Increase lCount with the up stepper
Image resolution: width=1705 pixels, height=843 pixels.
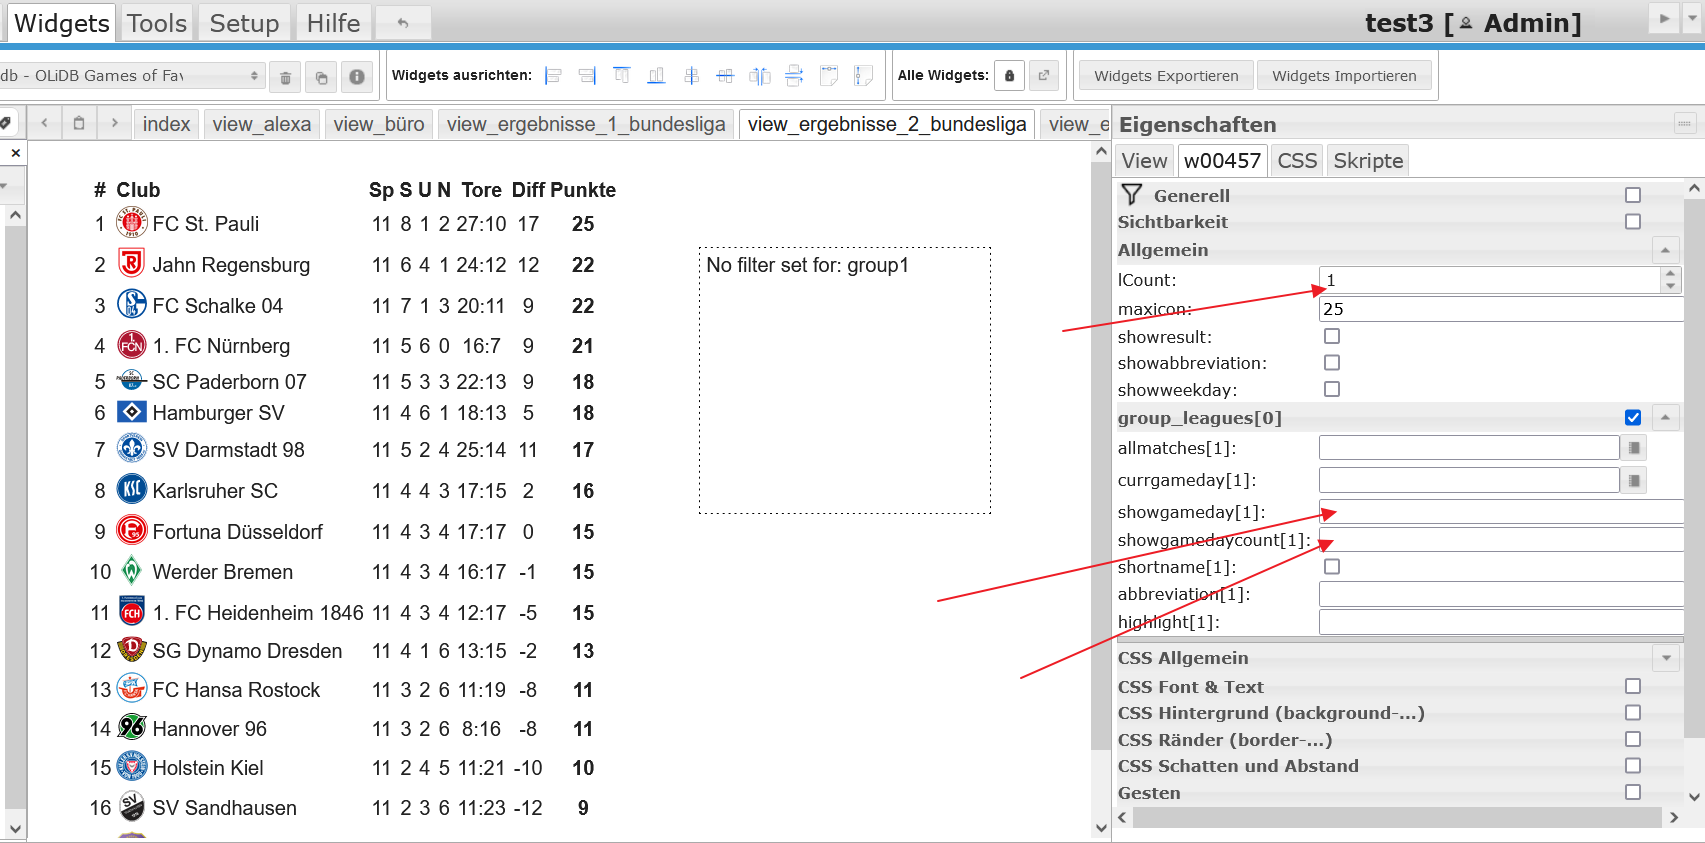1670,274
